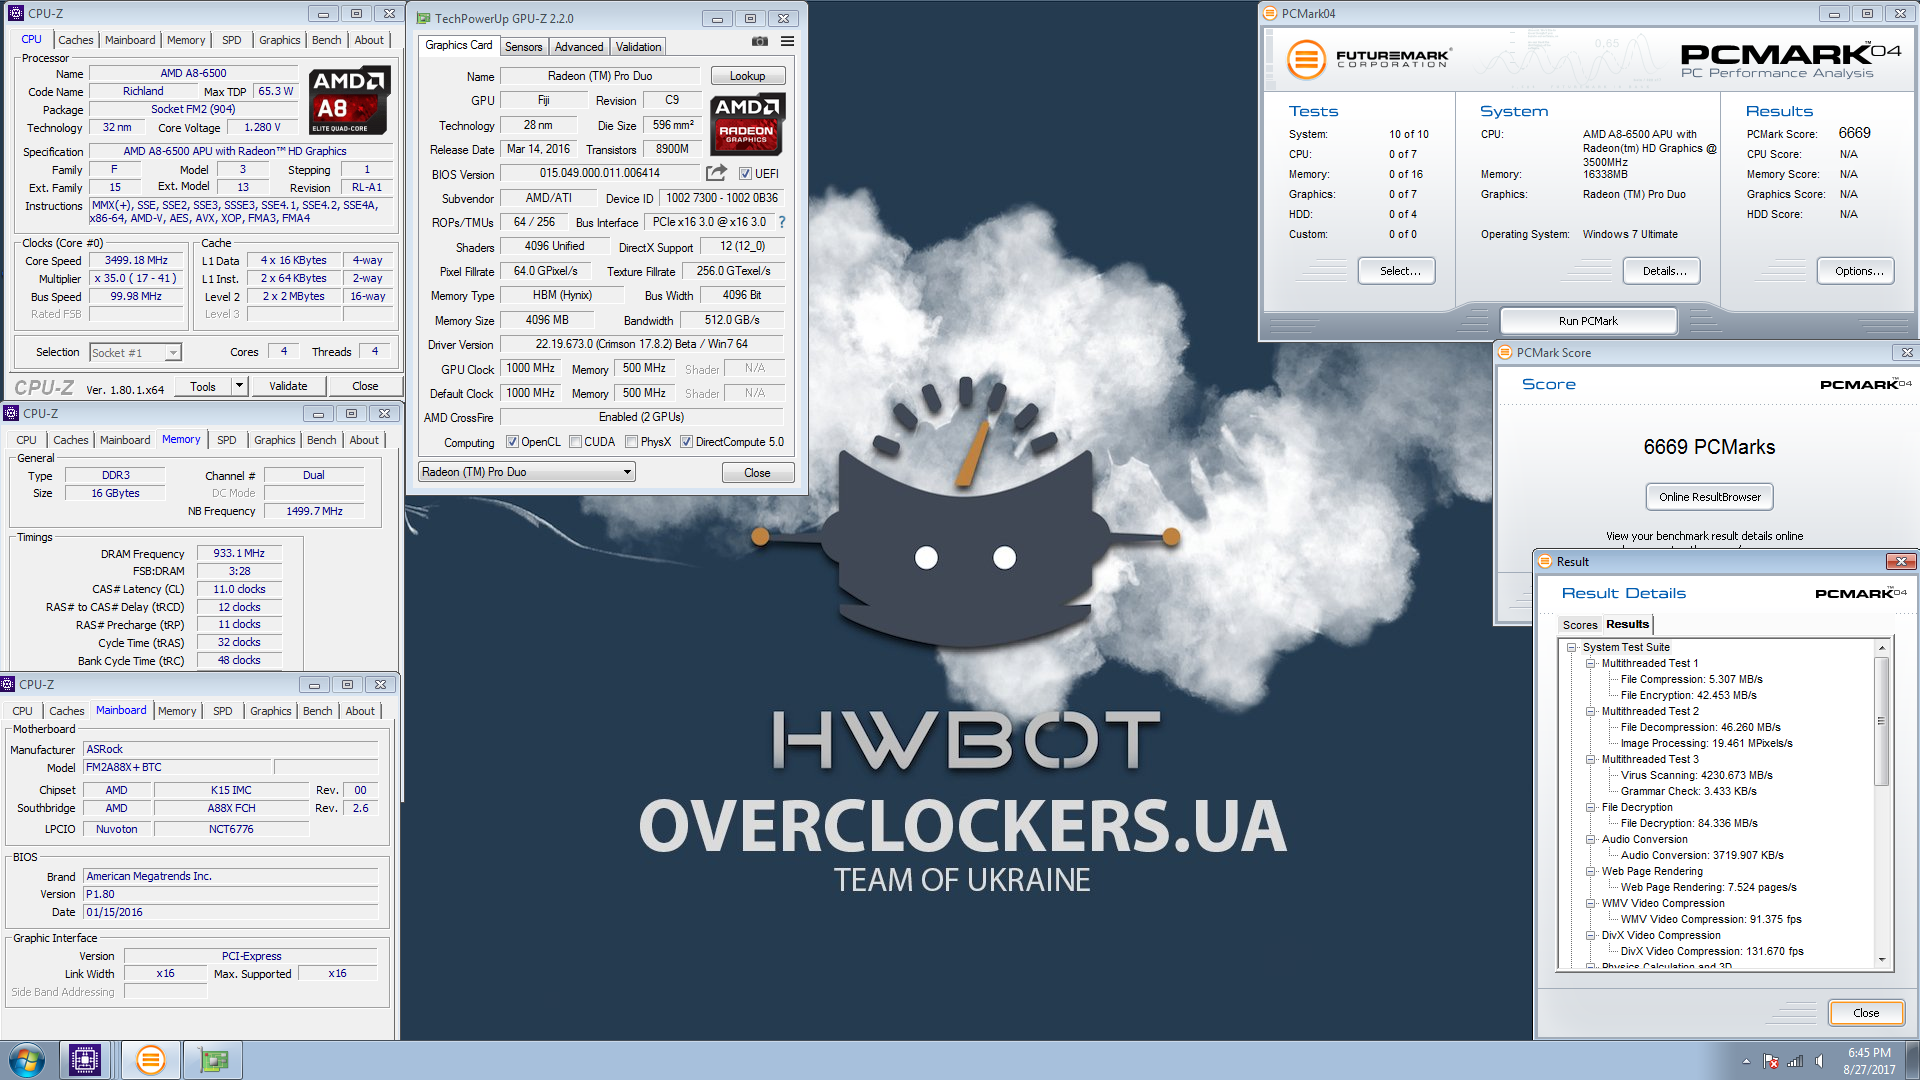Image resolution: width=1920 pixels, height=1080 pixels.
Task: Click the Bus Interface question mark in GPU-Z
Action: (782, 222)
